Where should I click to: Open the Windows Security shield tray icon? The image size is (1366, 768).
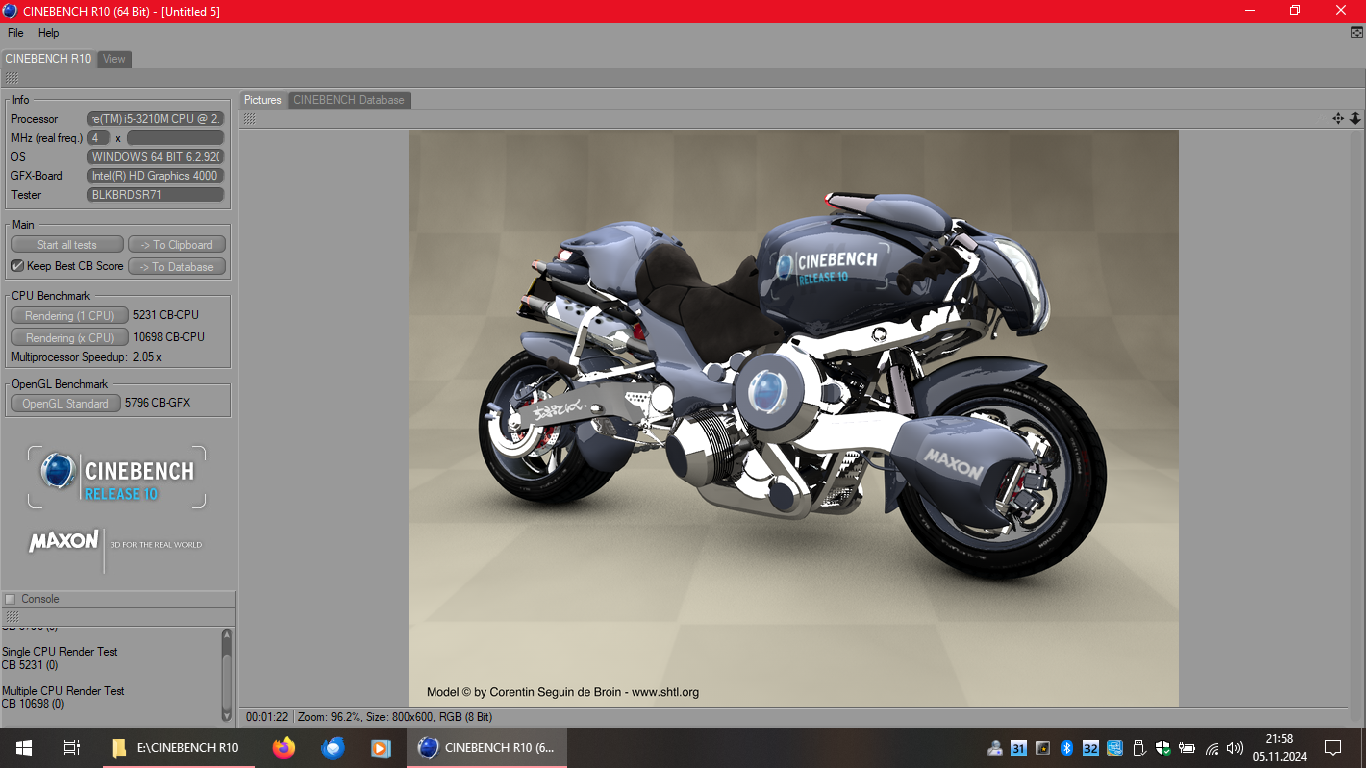[x=1163, y=748]
